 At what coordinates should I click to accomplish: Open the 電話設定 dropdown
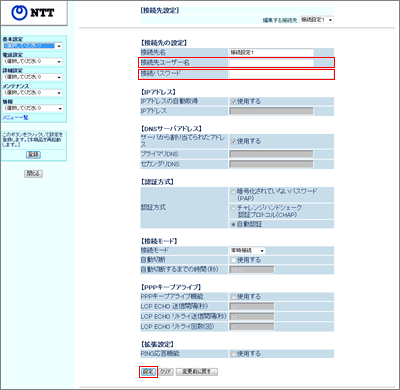(x=33, y=61)
